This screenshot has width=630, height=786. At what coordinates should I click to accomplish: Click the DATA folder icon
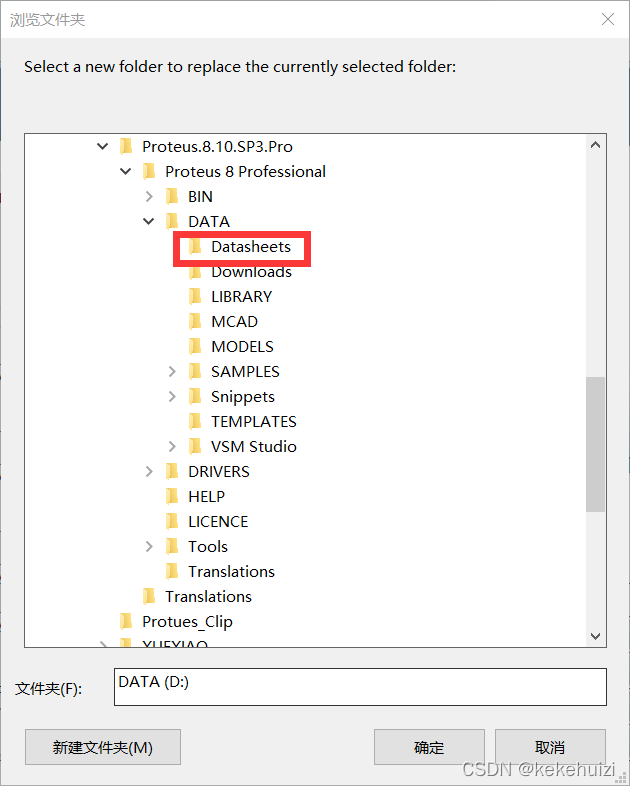pyautogui.click(x=172, y=221)
